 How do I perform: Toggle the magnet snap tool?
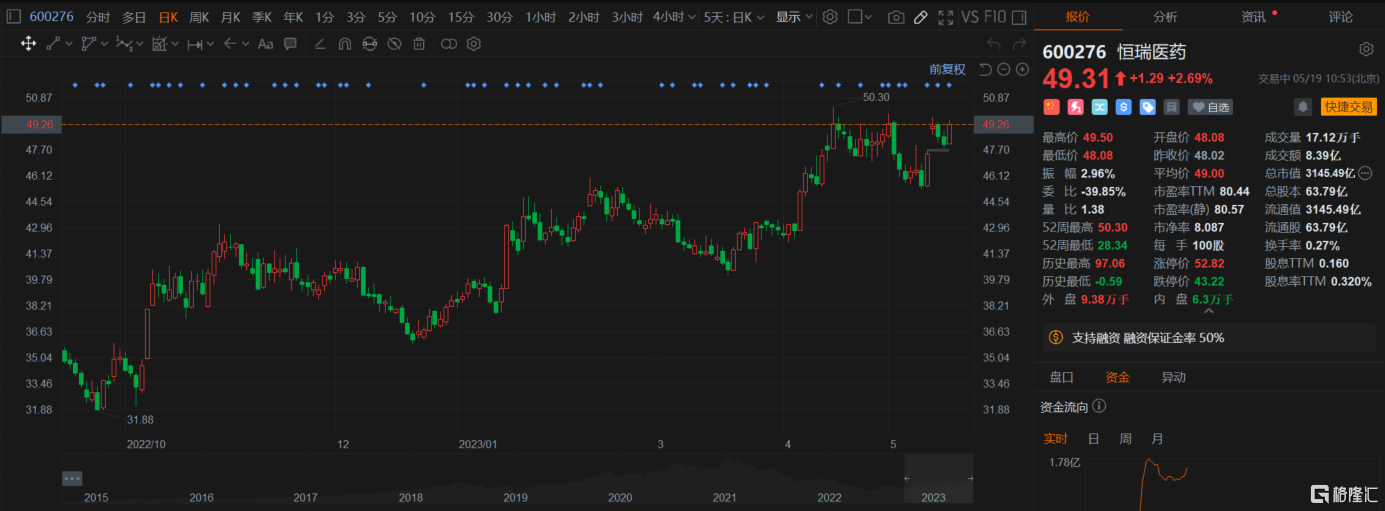tap(345, 43)
